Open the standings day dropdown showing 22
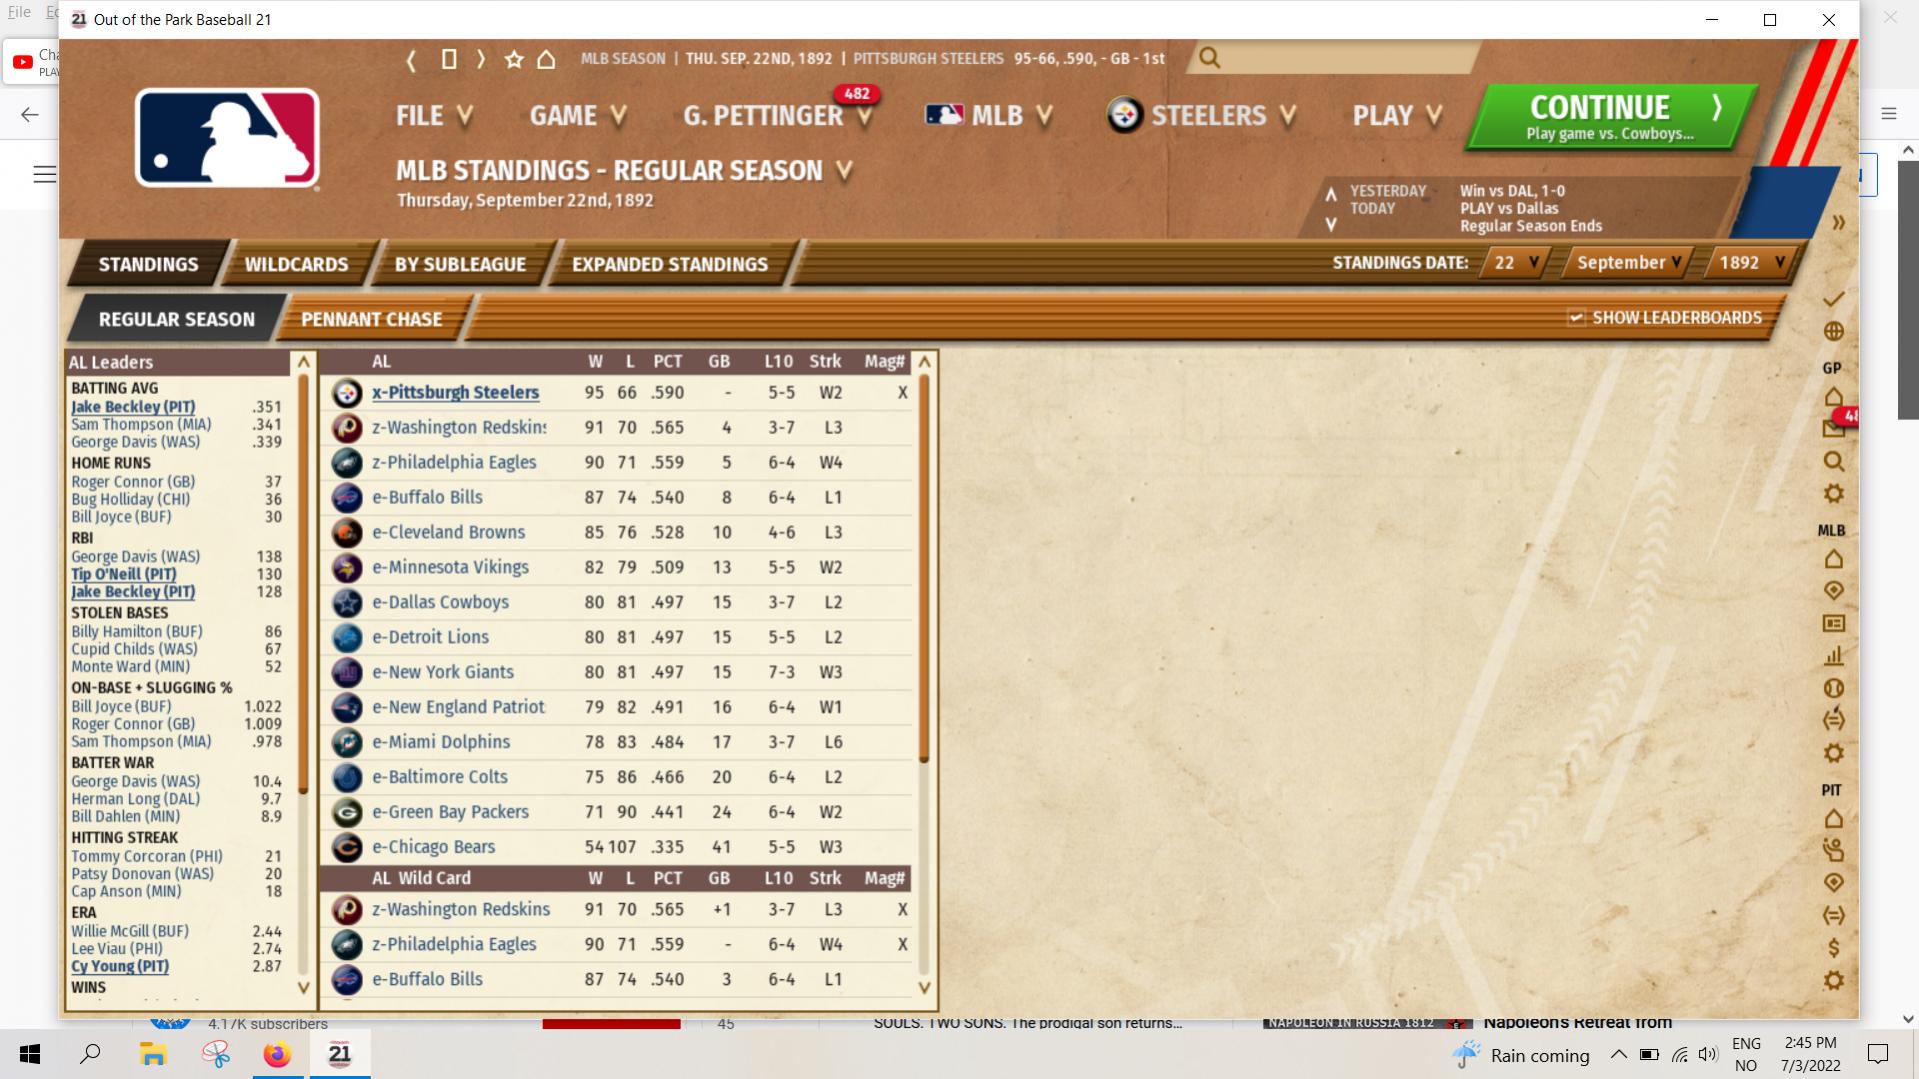 coord(1515,263)
